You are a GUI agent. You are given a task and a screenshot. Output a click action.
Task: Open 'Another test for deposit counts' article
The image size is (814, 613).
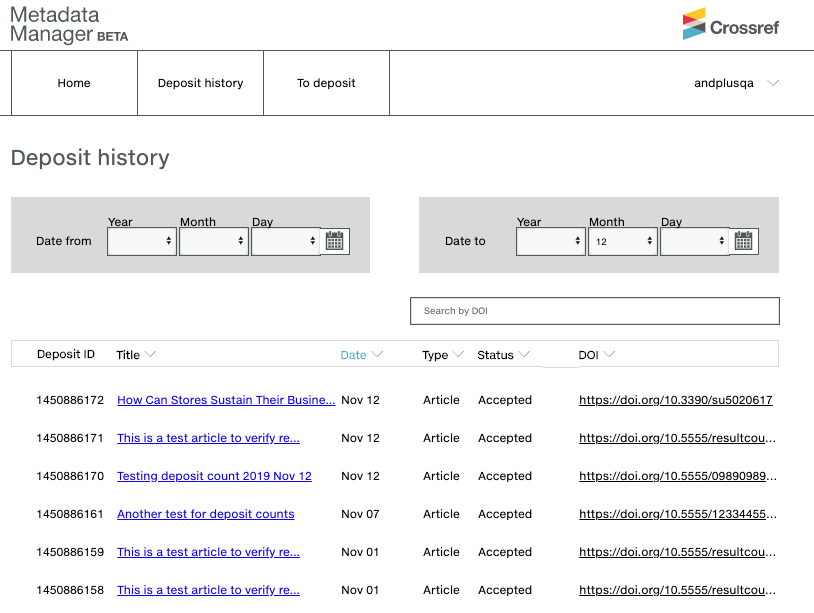pyautogui.click(x=205, y=514)
